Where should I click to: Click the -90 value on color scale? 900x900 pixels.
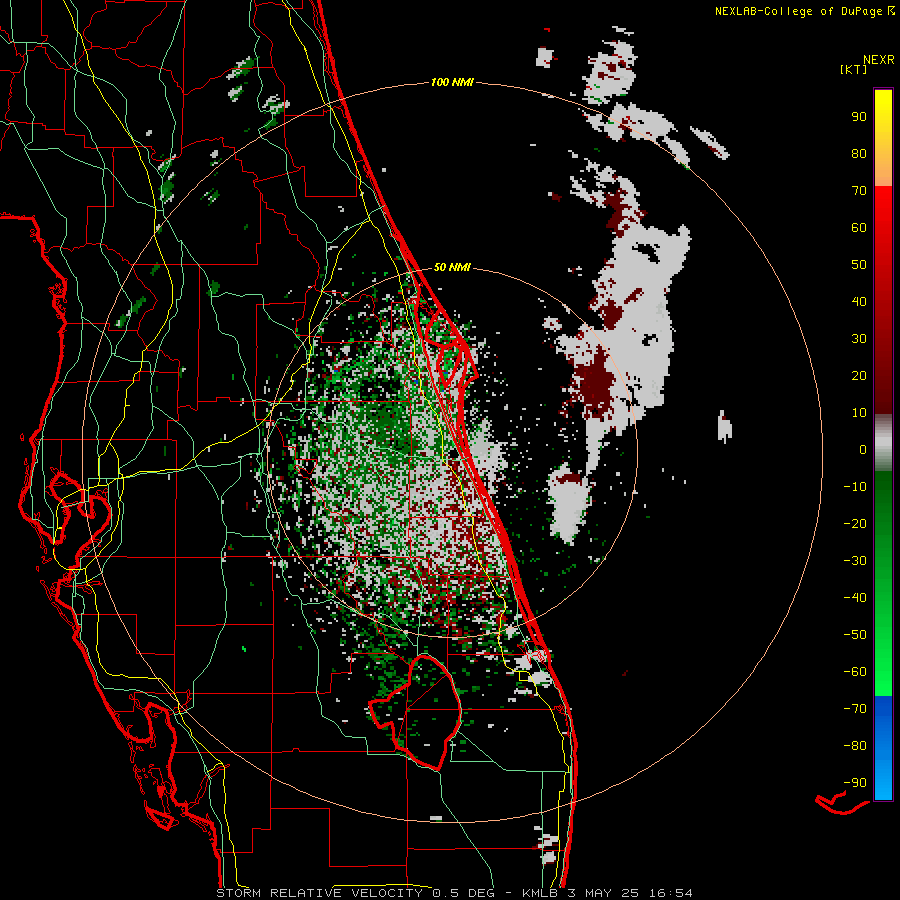(x=855, y=783)
